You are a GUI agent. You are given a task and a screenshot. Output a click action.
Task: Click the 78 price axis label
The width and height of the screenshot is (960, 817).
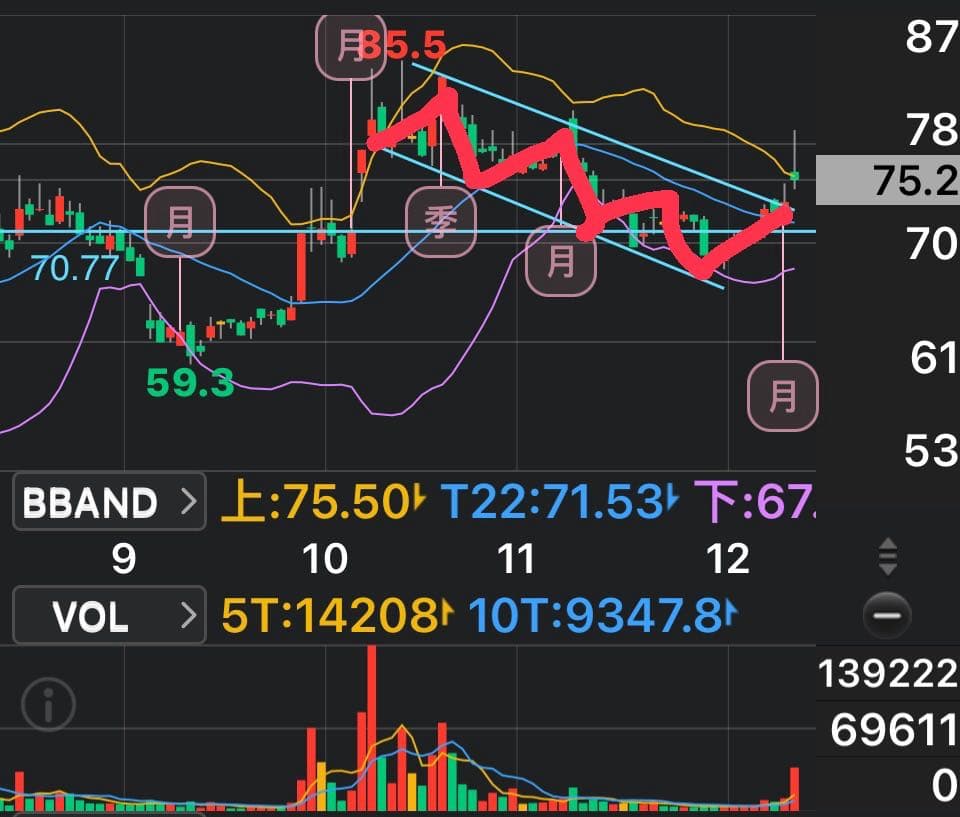click(932, 130)
